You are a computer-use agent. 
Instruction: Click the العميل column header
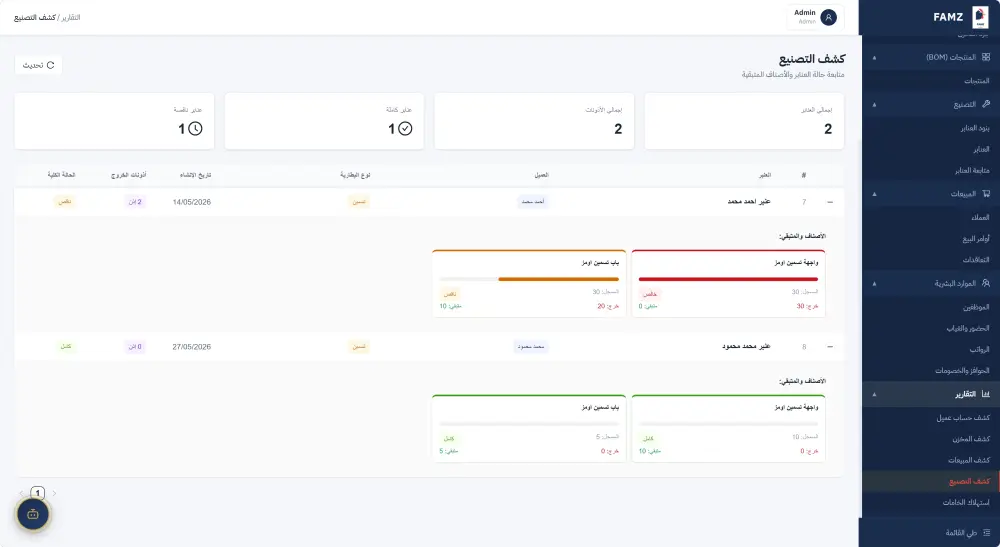click(x=541, y=175)
